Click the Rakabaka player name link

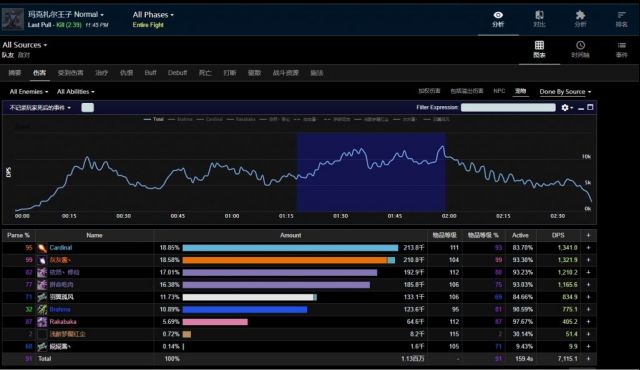(x=63, y=321)
